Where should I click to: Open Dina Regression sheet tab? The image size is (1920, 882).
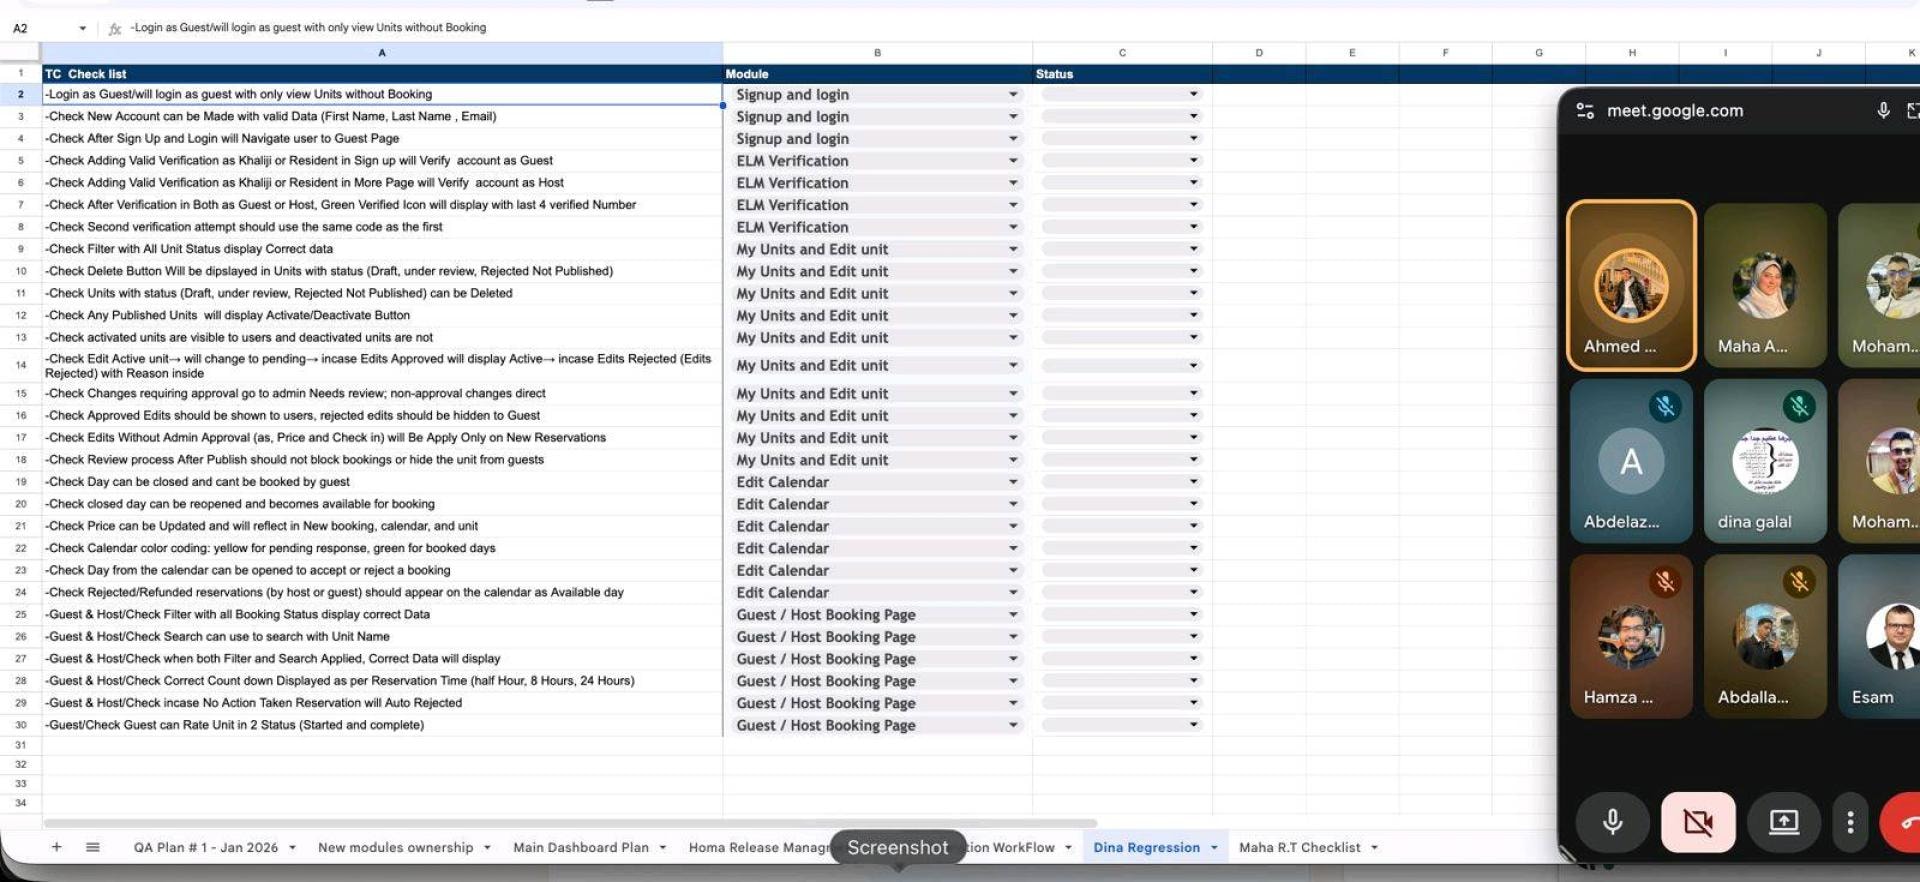(x=1146, y=847)
